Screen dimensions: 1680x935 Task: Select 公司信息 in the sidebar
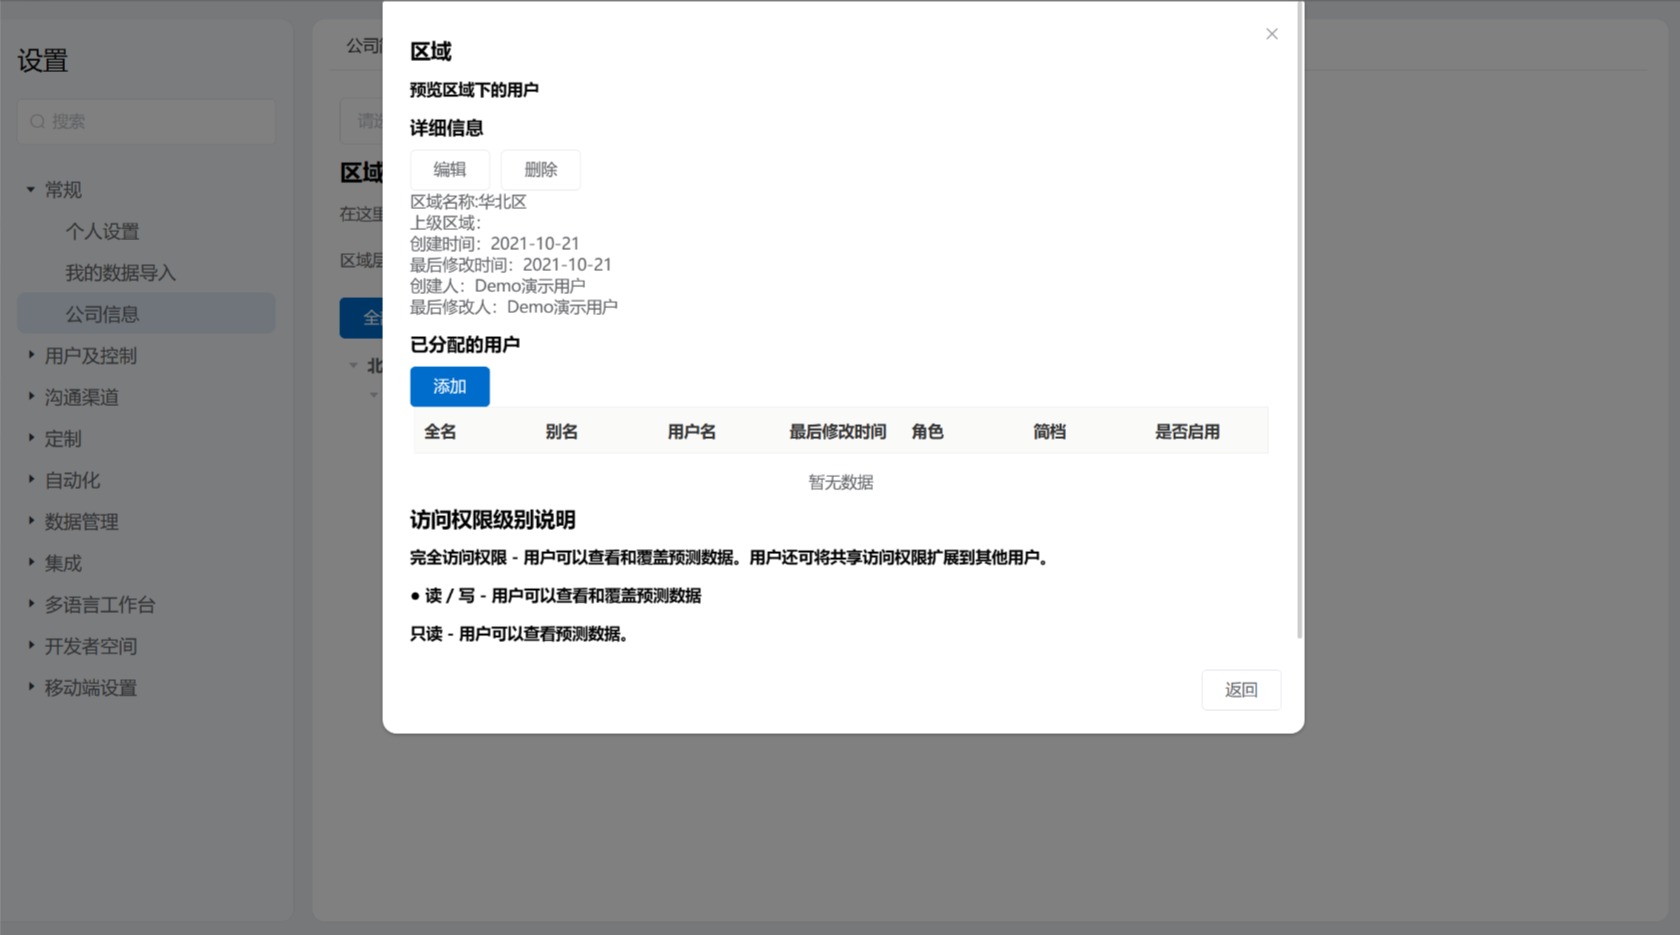102,314
